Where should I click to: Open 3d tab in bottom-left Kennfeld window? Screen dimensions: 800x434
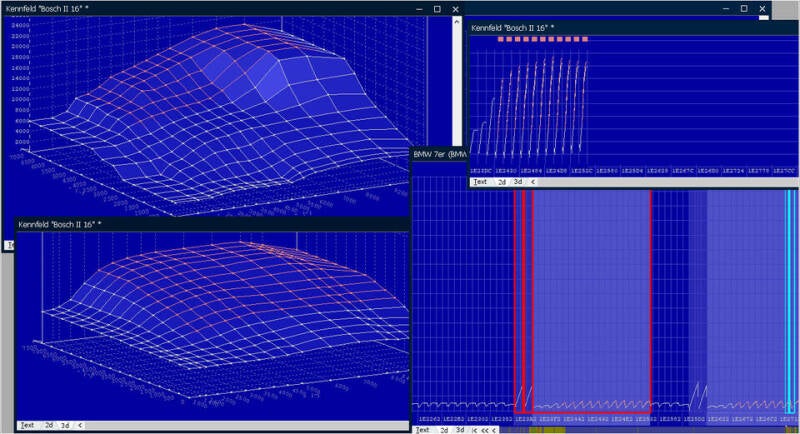click(x=65, y=425)
